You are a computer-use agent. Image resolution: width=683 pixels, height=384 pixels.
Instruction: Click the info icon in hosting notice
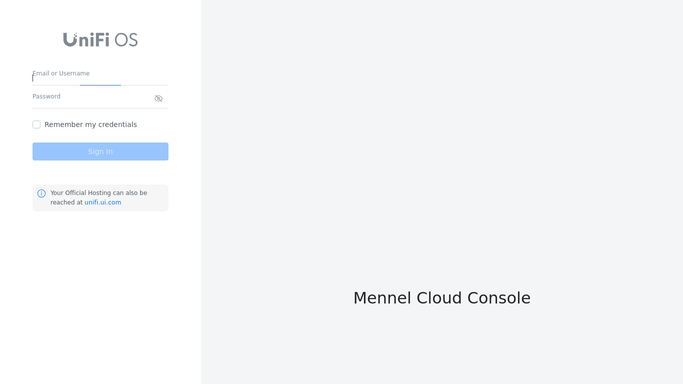tap(41, 193)
